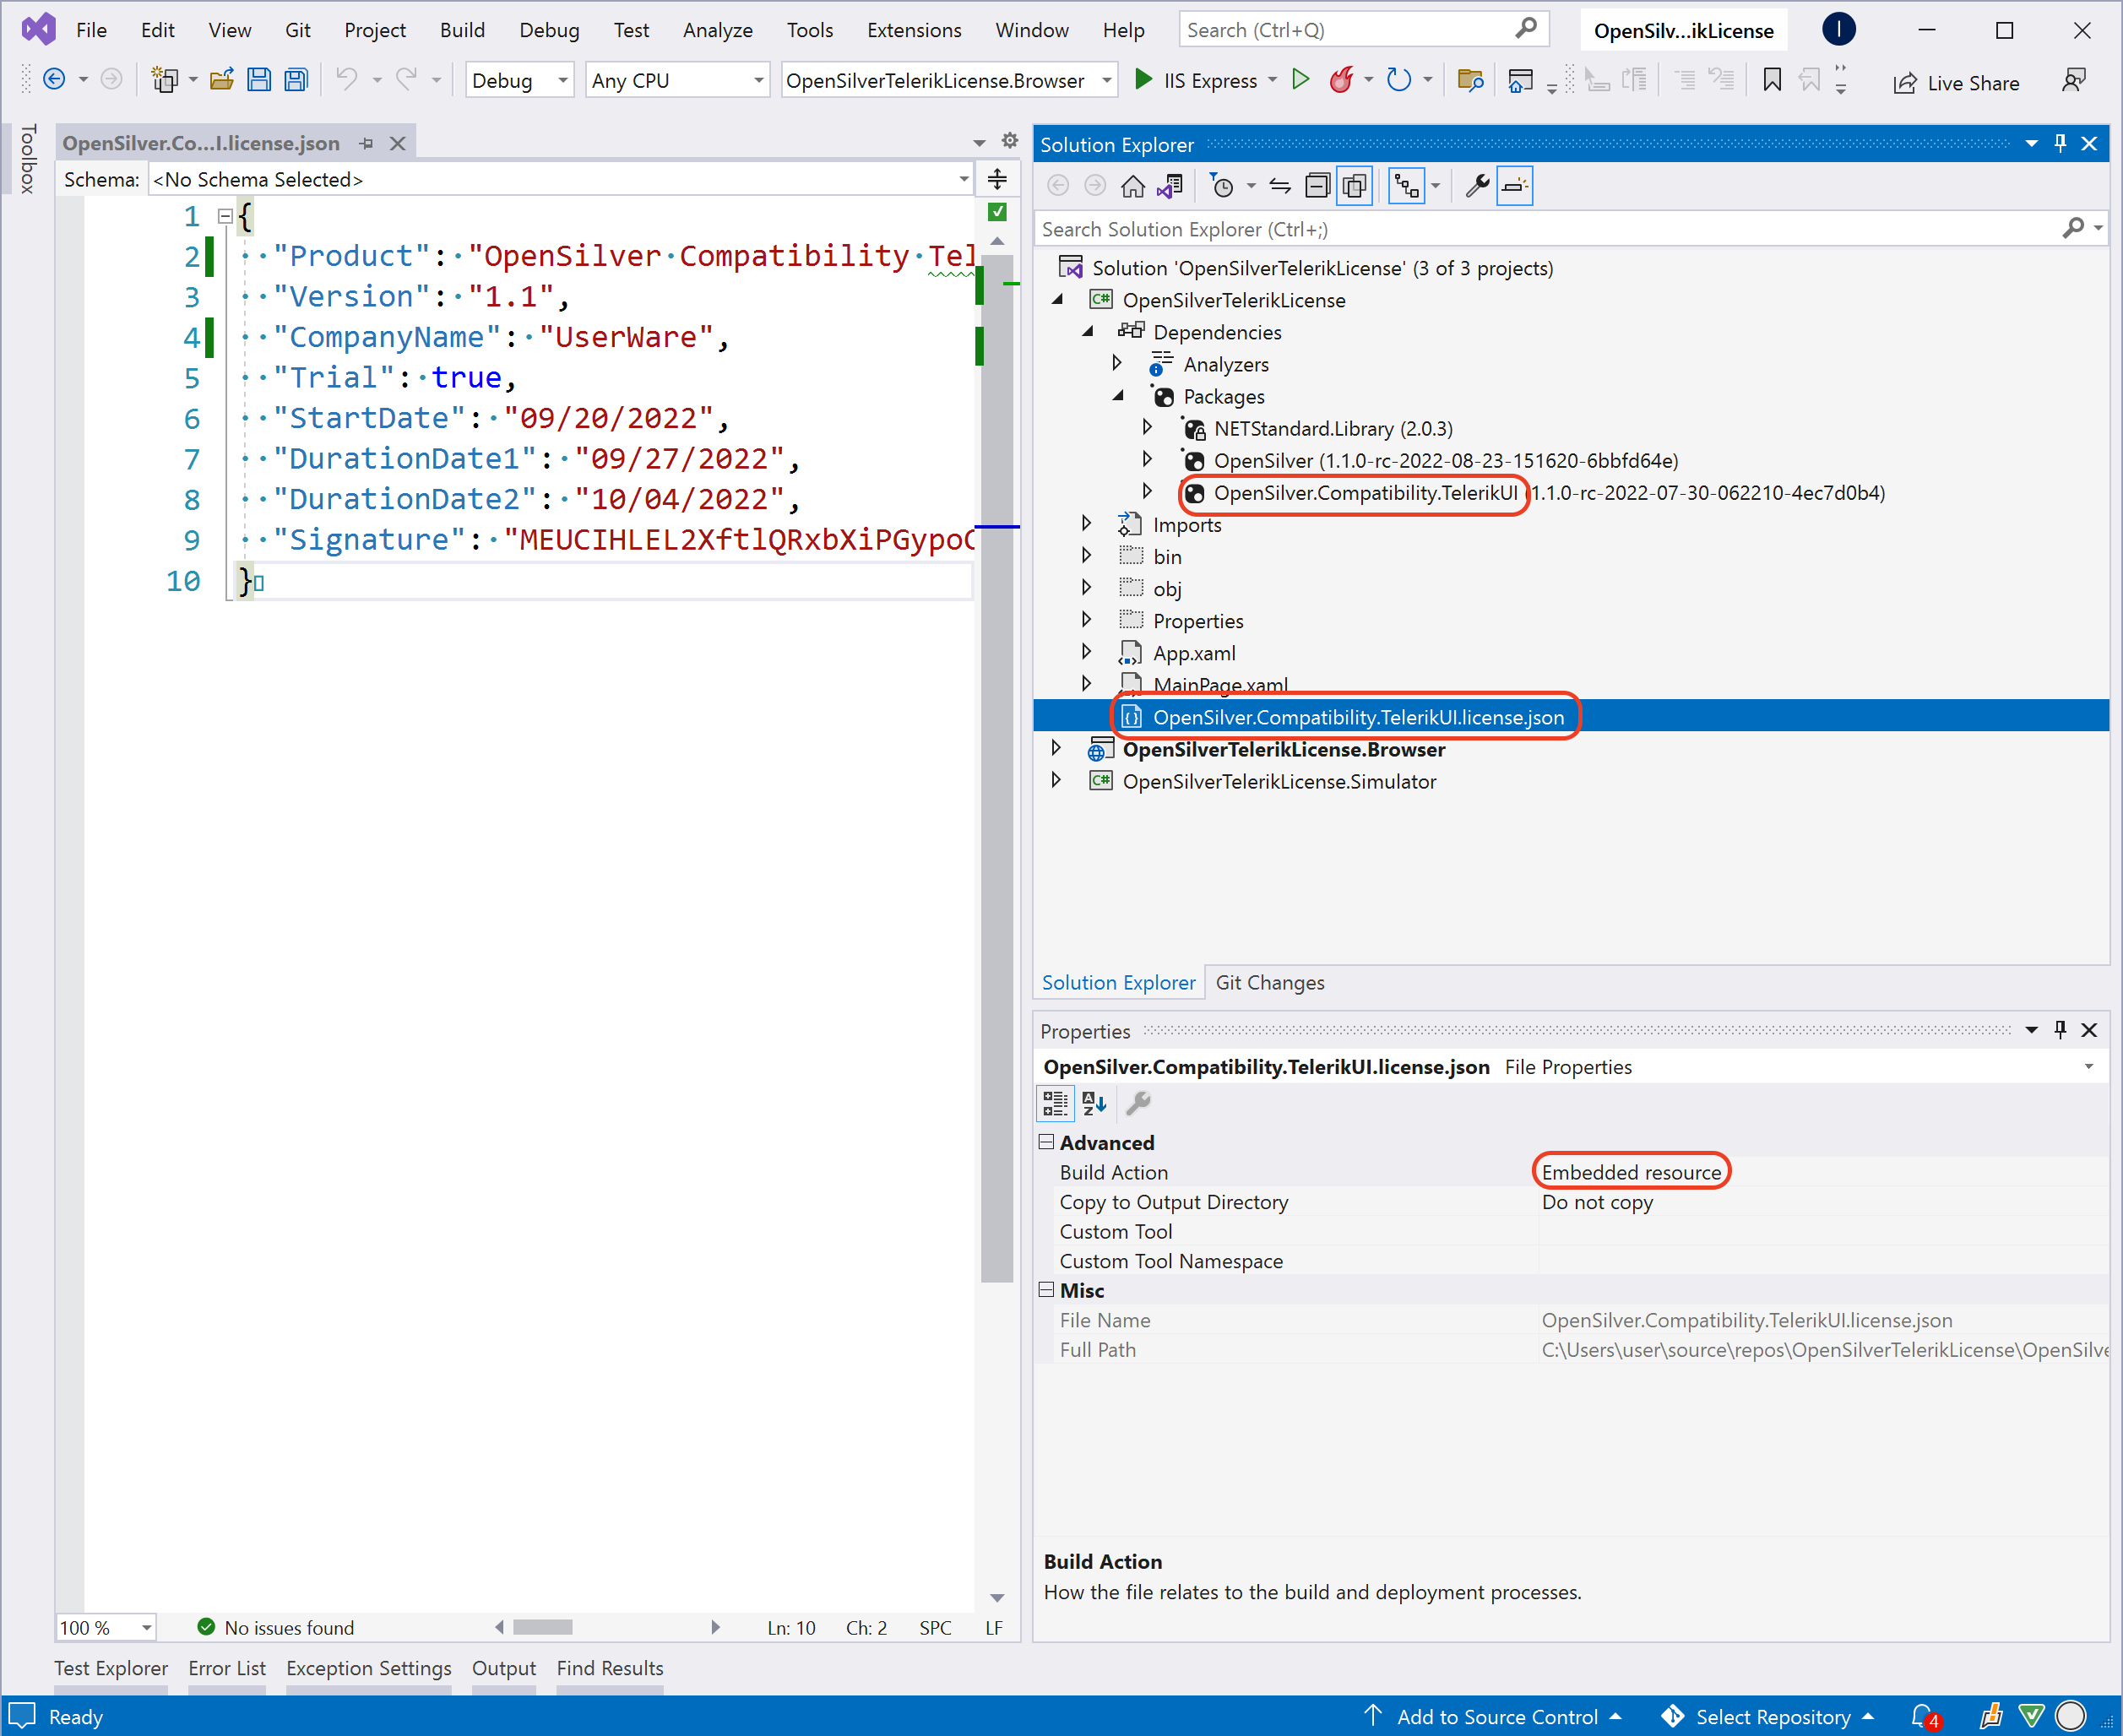Viewport: 2123px width, 1736px height.
Task: Click the Alphabetical sort icon in Properties
Action: (1094, 1103)
